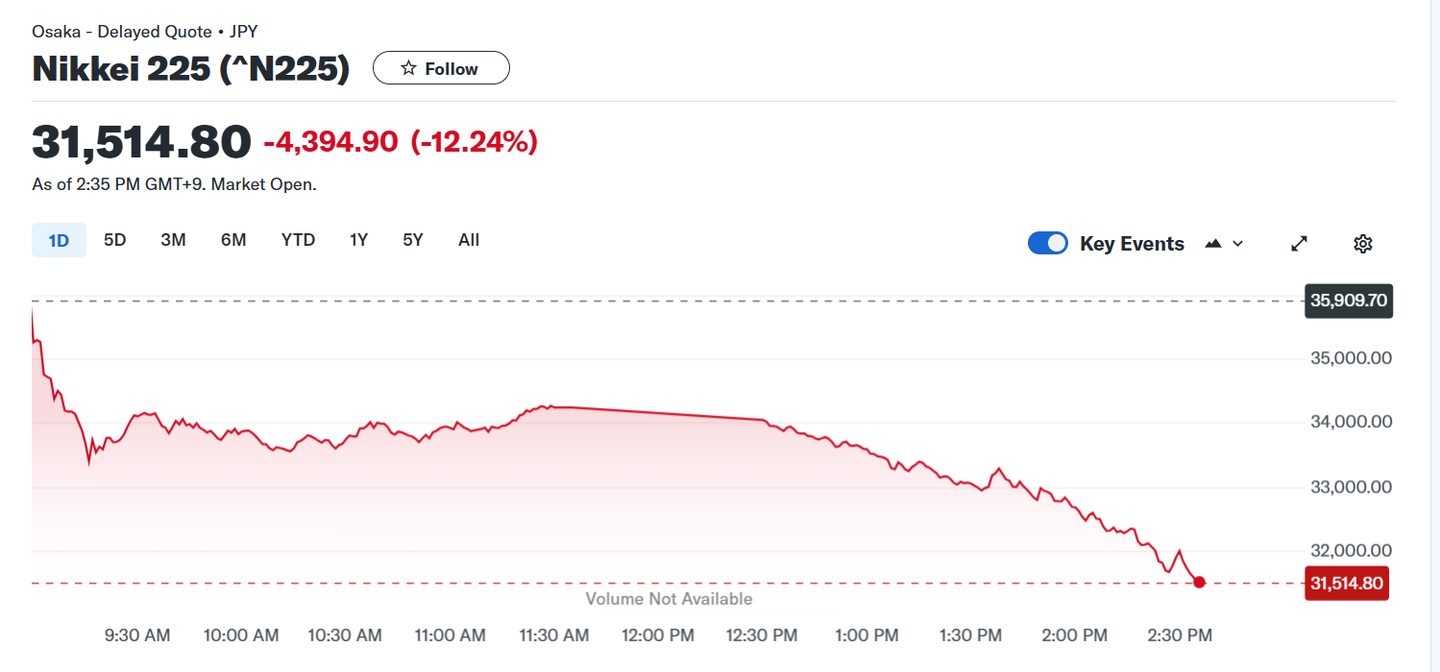
Task: Switch chart to YTD range
Action: [x=298, y=240]
